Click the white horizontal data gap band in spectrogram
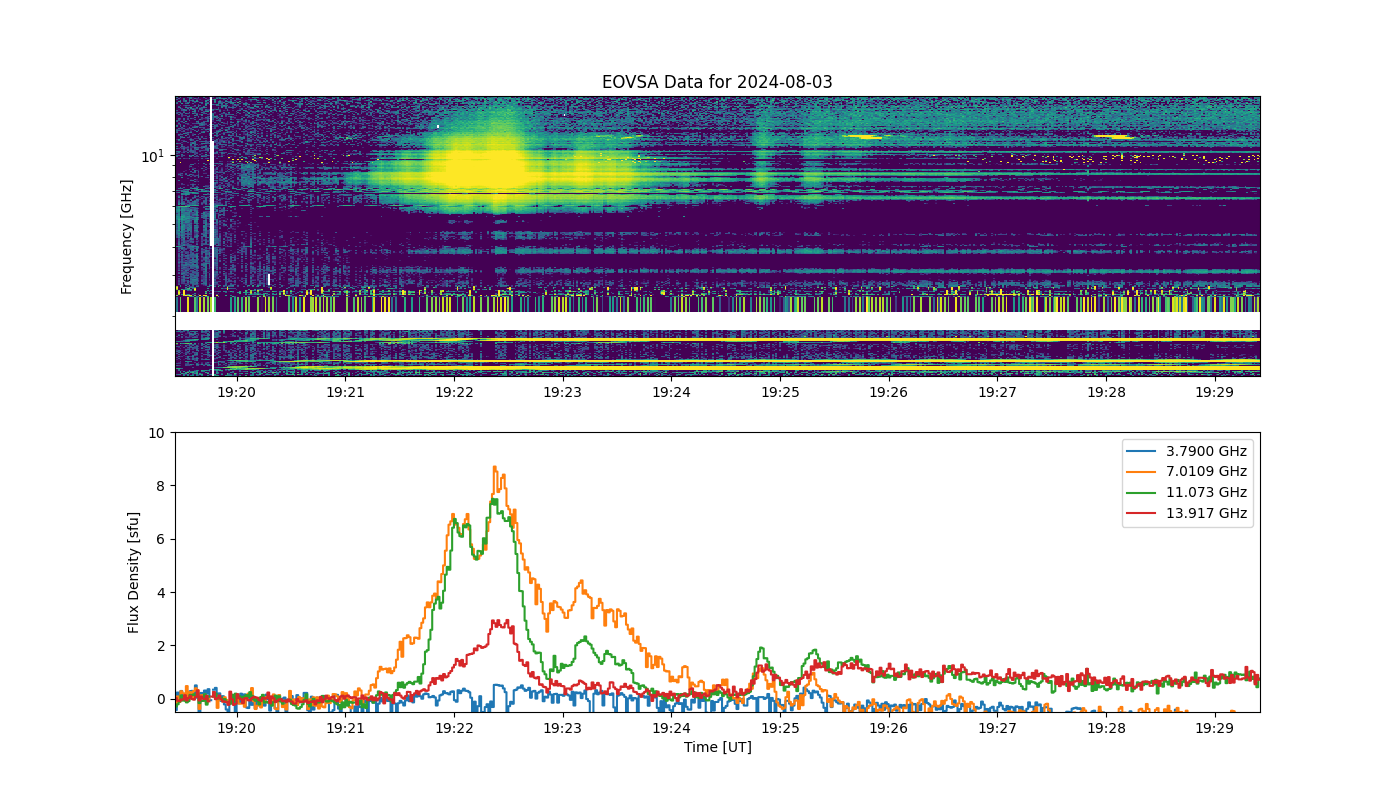The width and height of the screenshot is (1400, 800). coord(717,321)
